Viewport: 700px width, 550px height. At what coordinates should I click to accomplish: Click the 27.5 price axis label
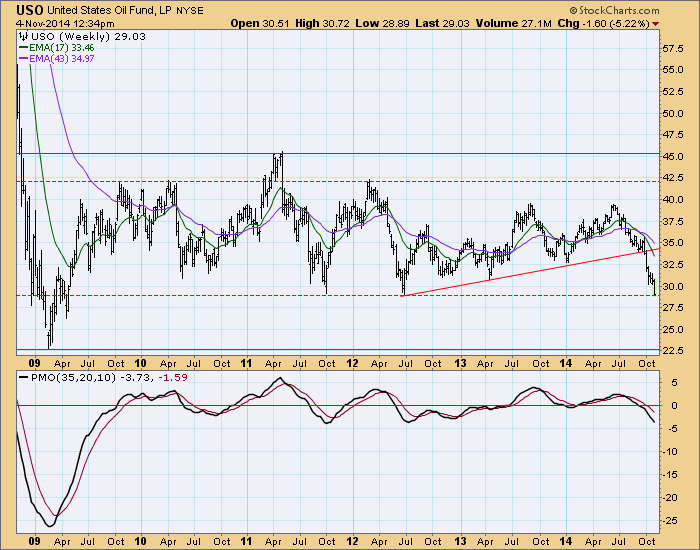click(673, 308)
